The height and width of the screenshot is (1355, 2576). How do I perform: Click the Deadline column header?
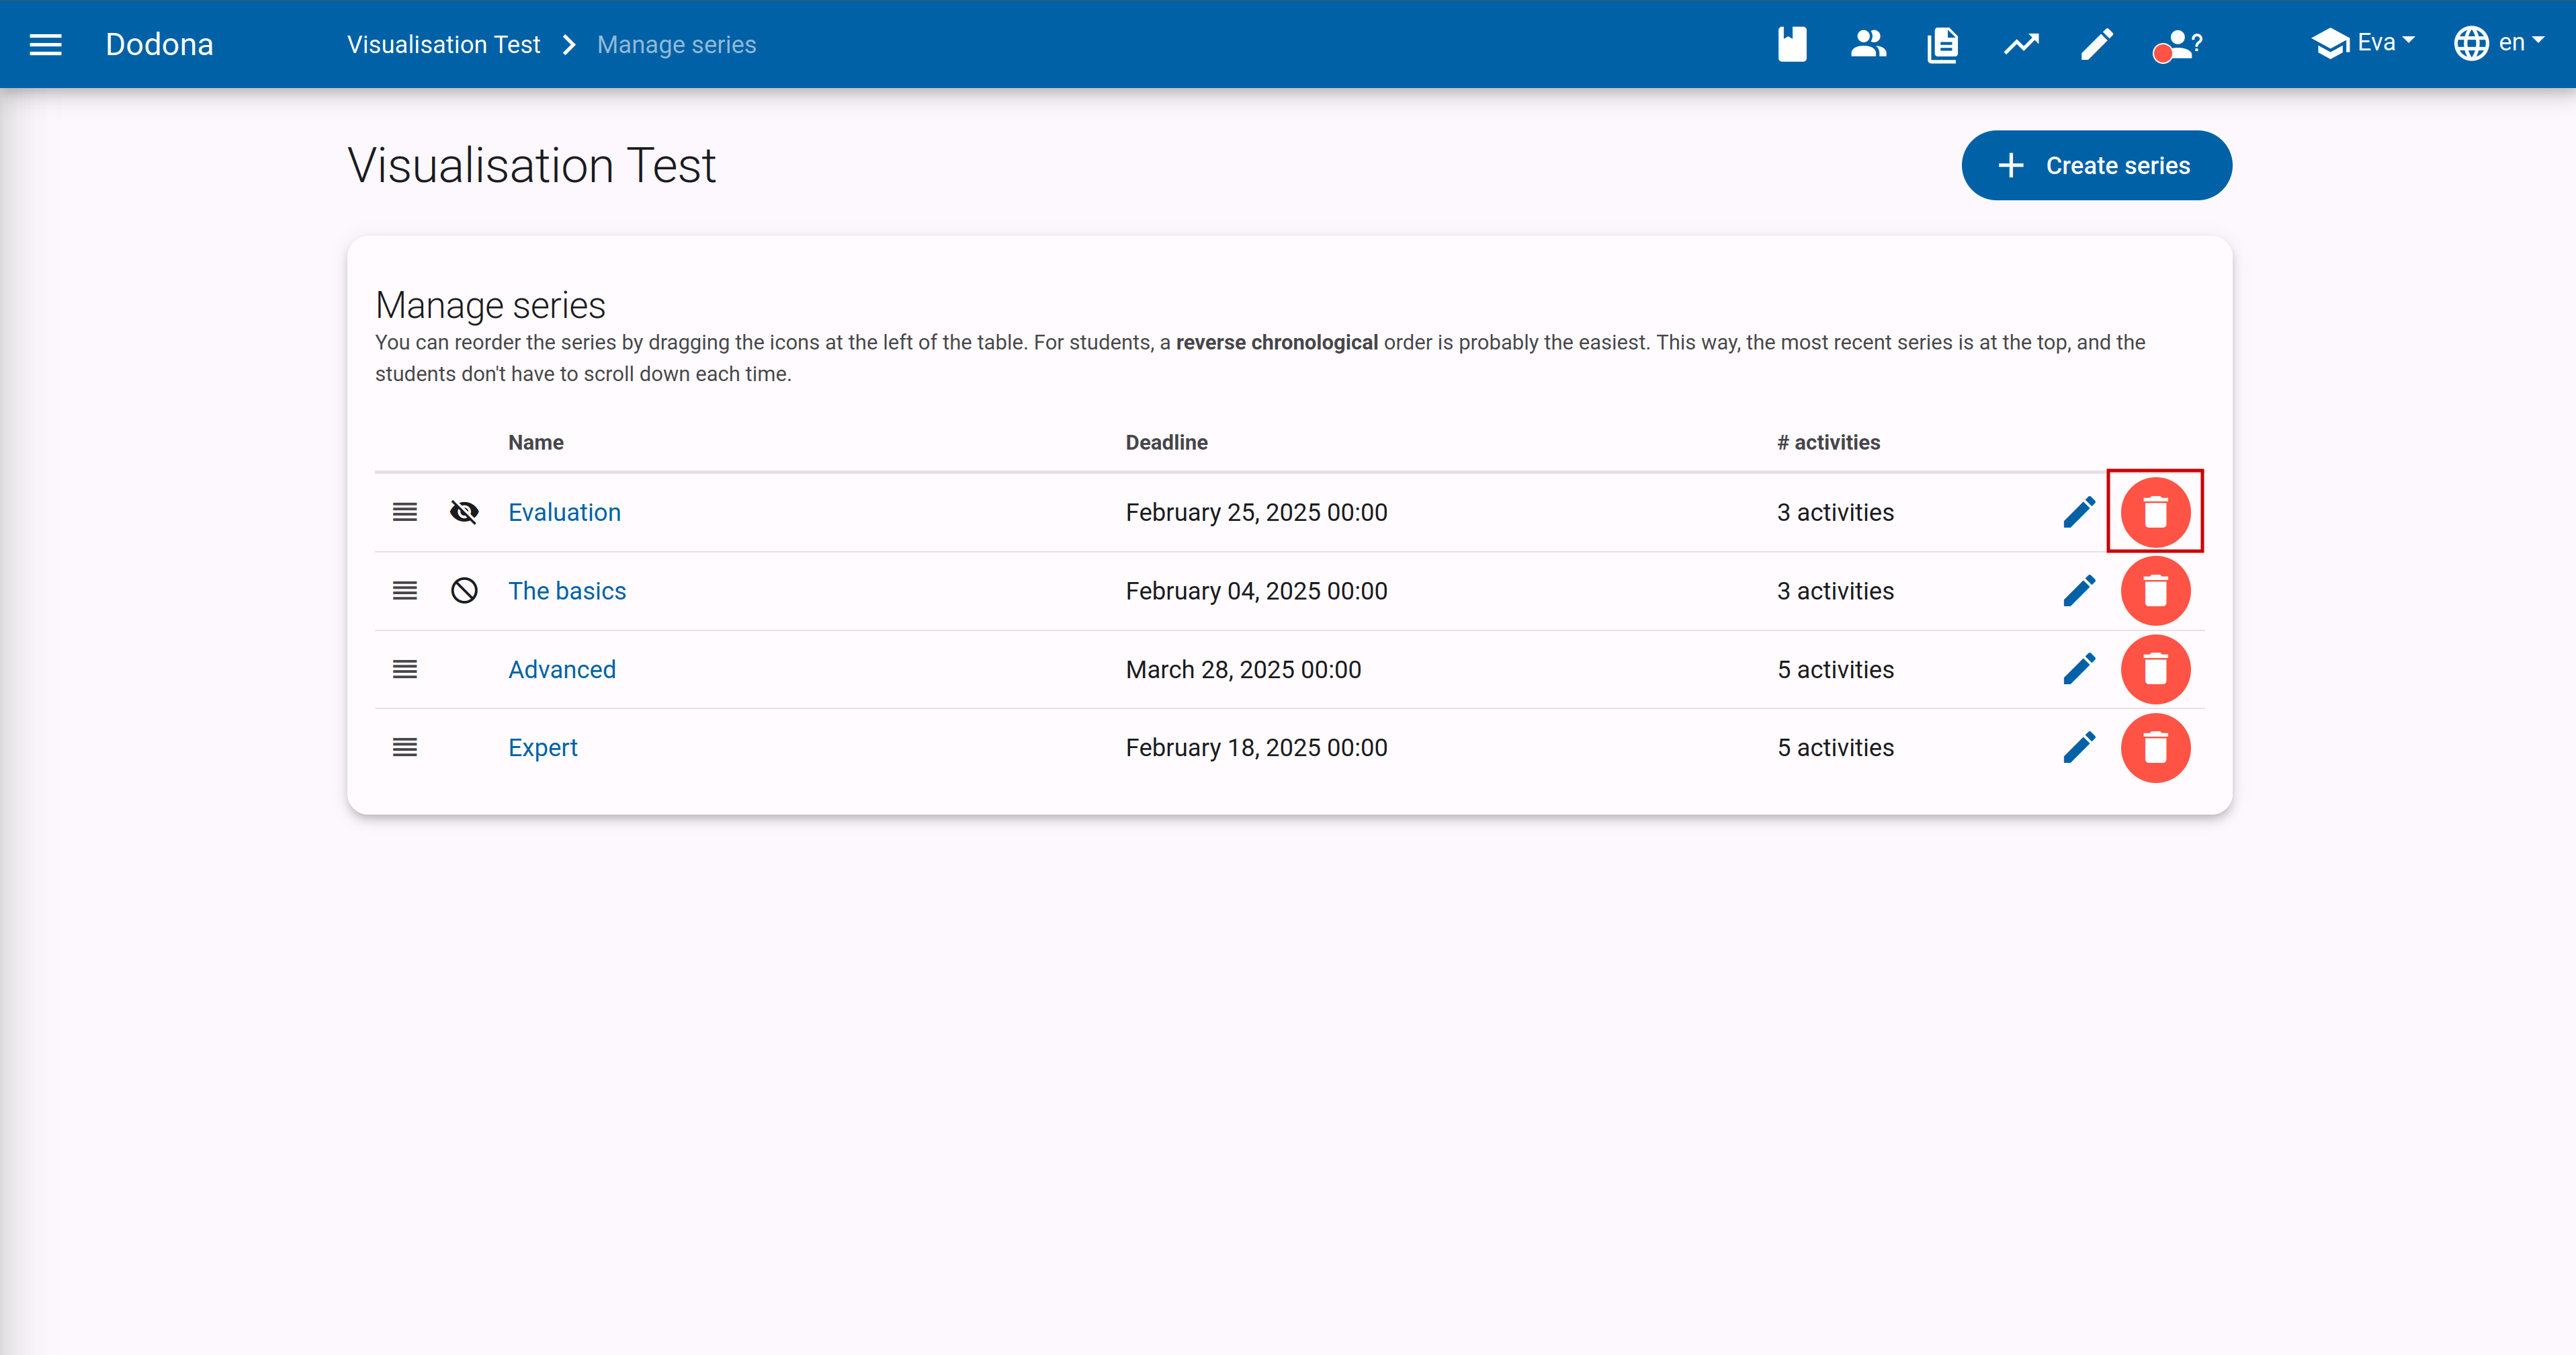click(x=1166, y=442)
